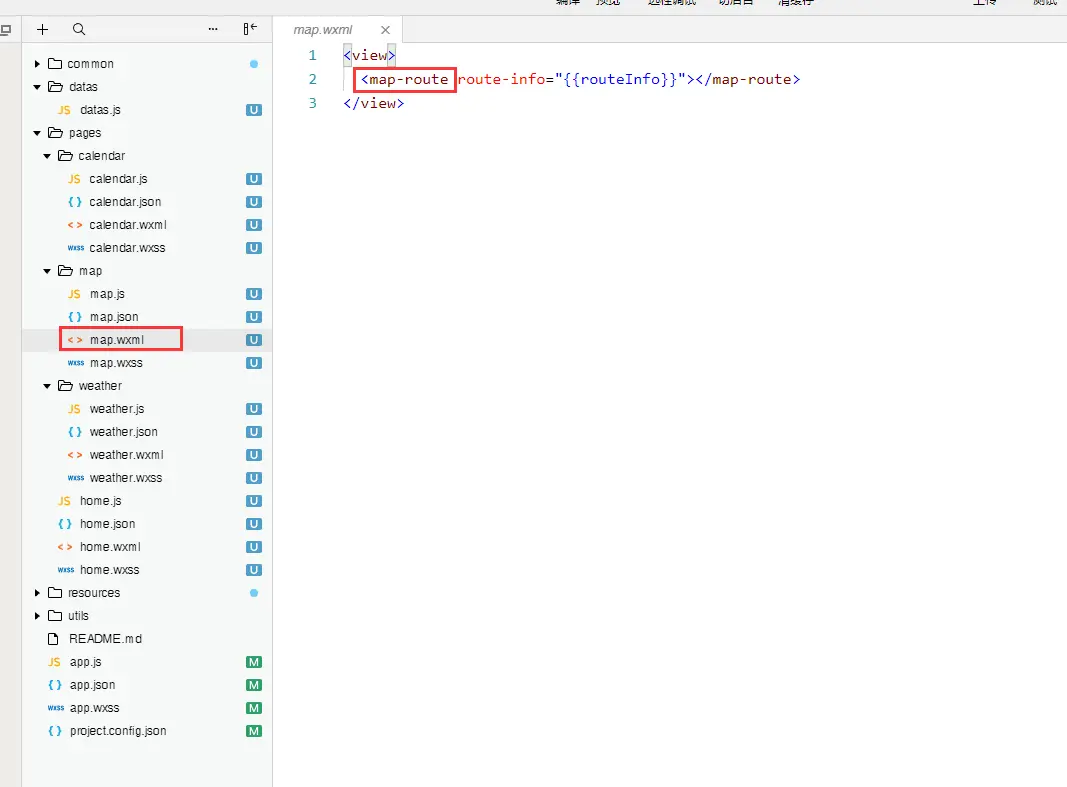Viewport: 1067px width, 787px height.
Task: Expand the resources folder
Action: click(37, 593)
